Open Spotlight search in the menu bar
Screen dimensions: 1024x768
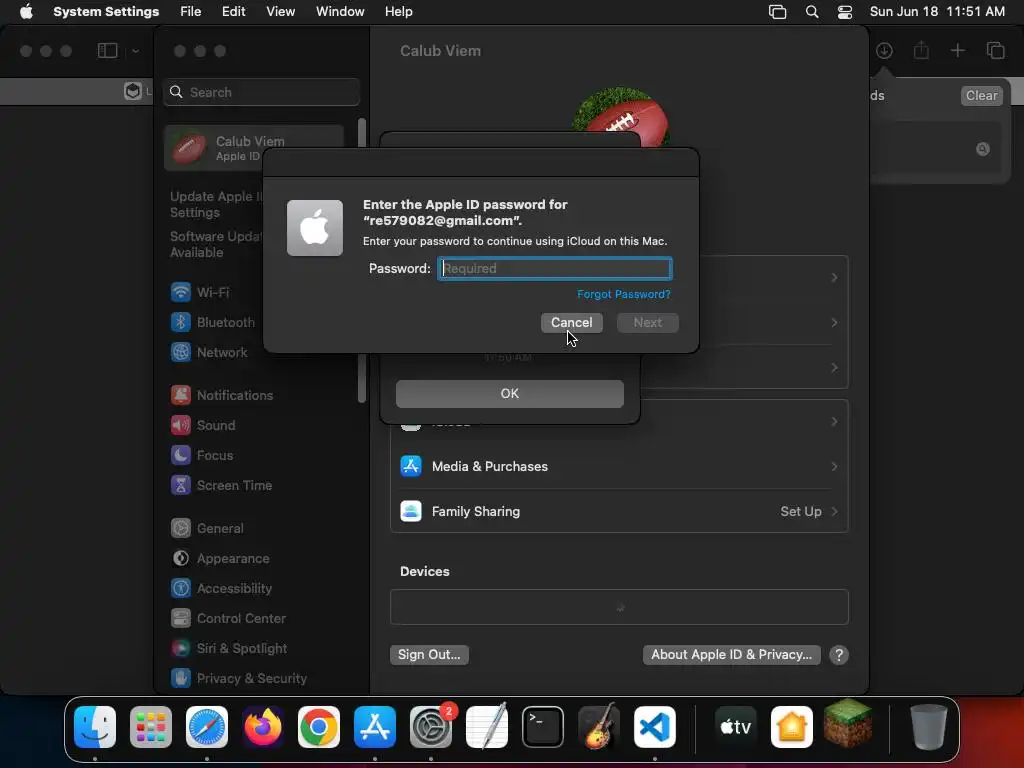pos(812,12)
